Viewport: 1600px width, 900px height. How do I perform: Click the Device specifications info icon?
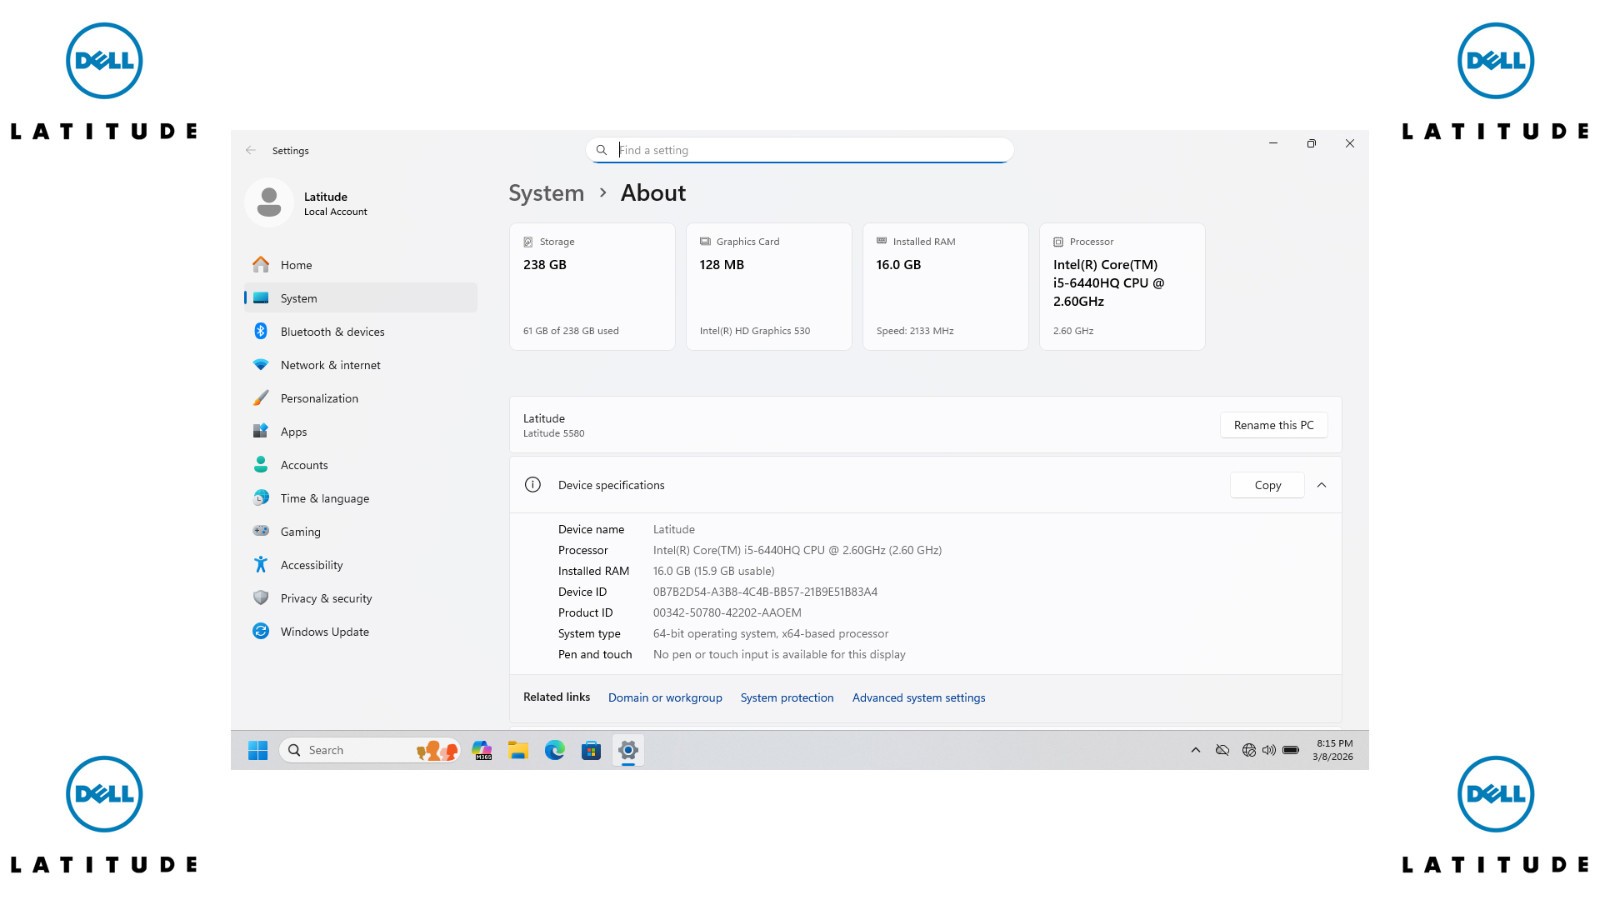click(533, 485)
